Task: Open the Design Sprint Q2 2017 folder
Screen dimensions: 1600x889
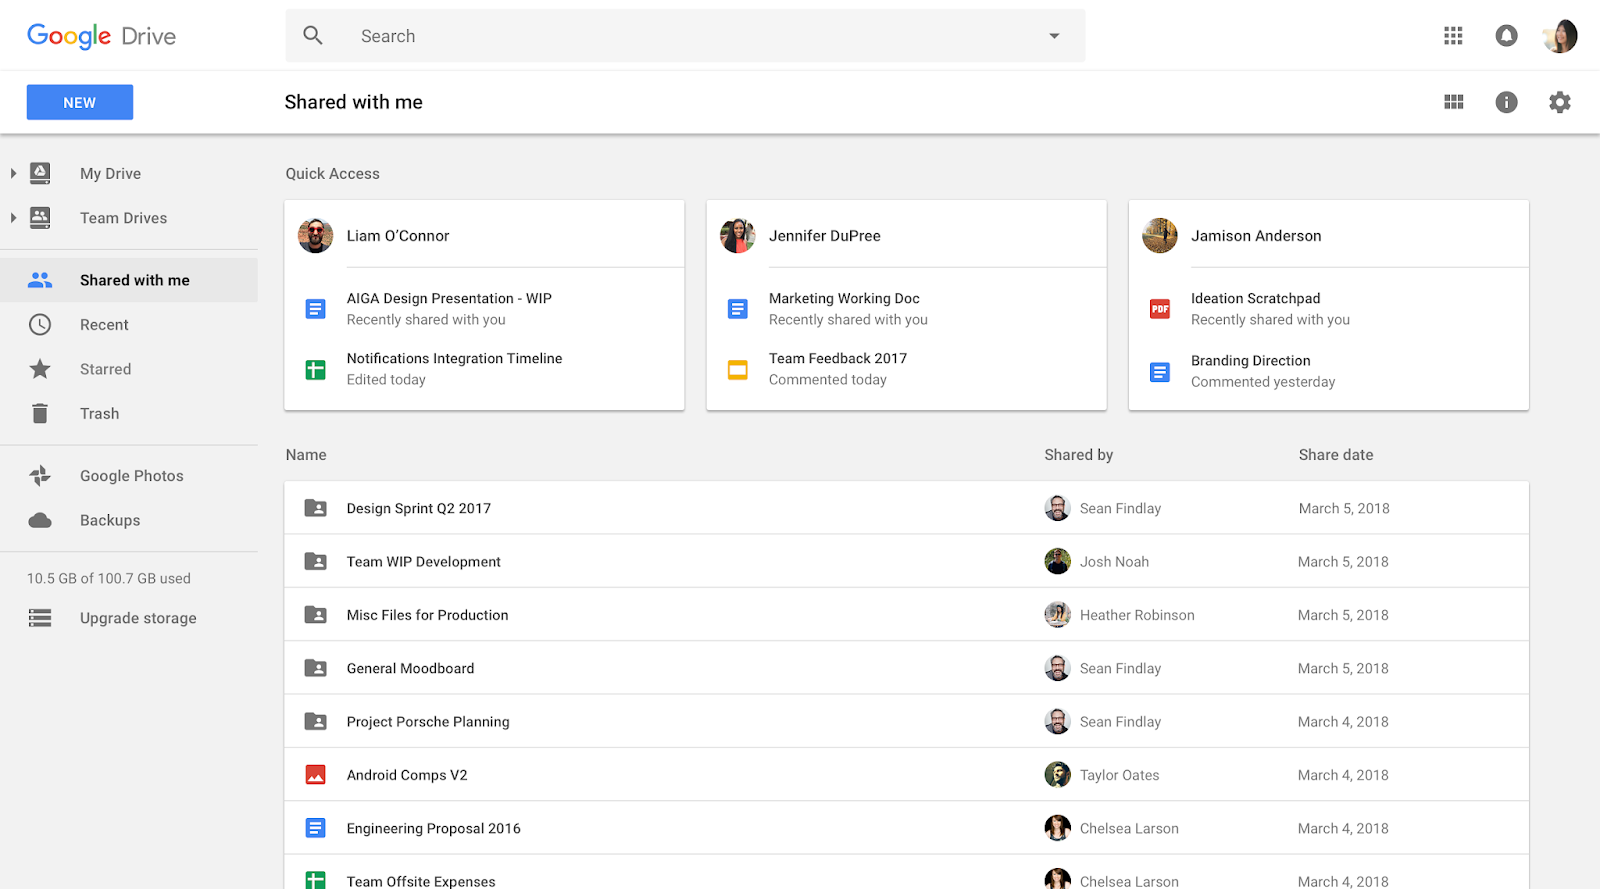Action: click(418, 508)
